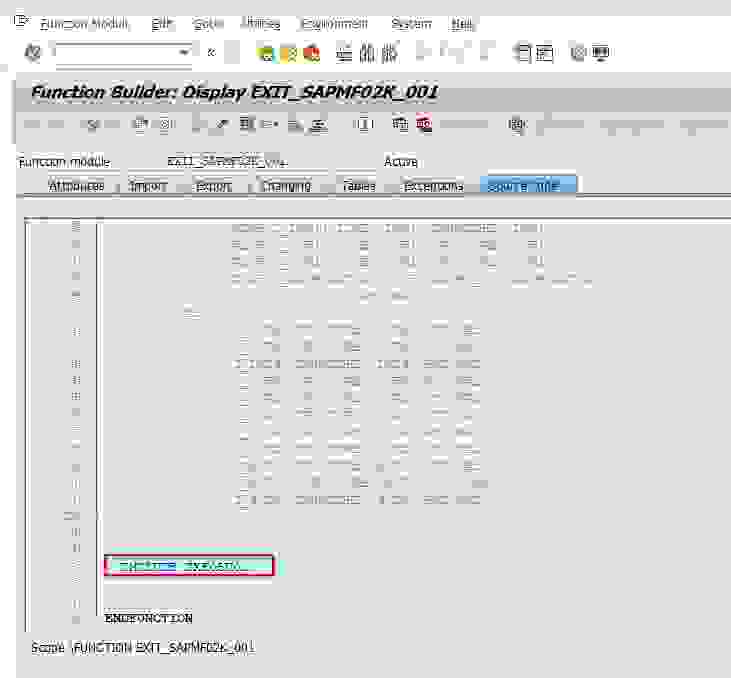Open the Function Module menu

84,24
